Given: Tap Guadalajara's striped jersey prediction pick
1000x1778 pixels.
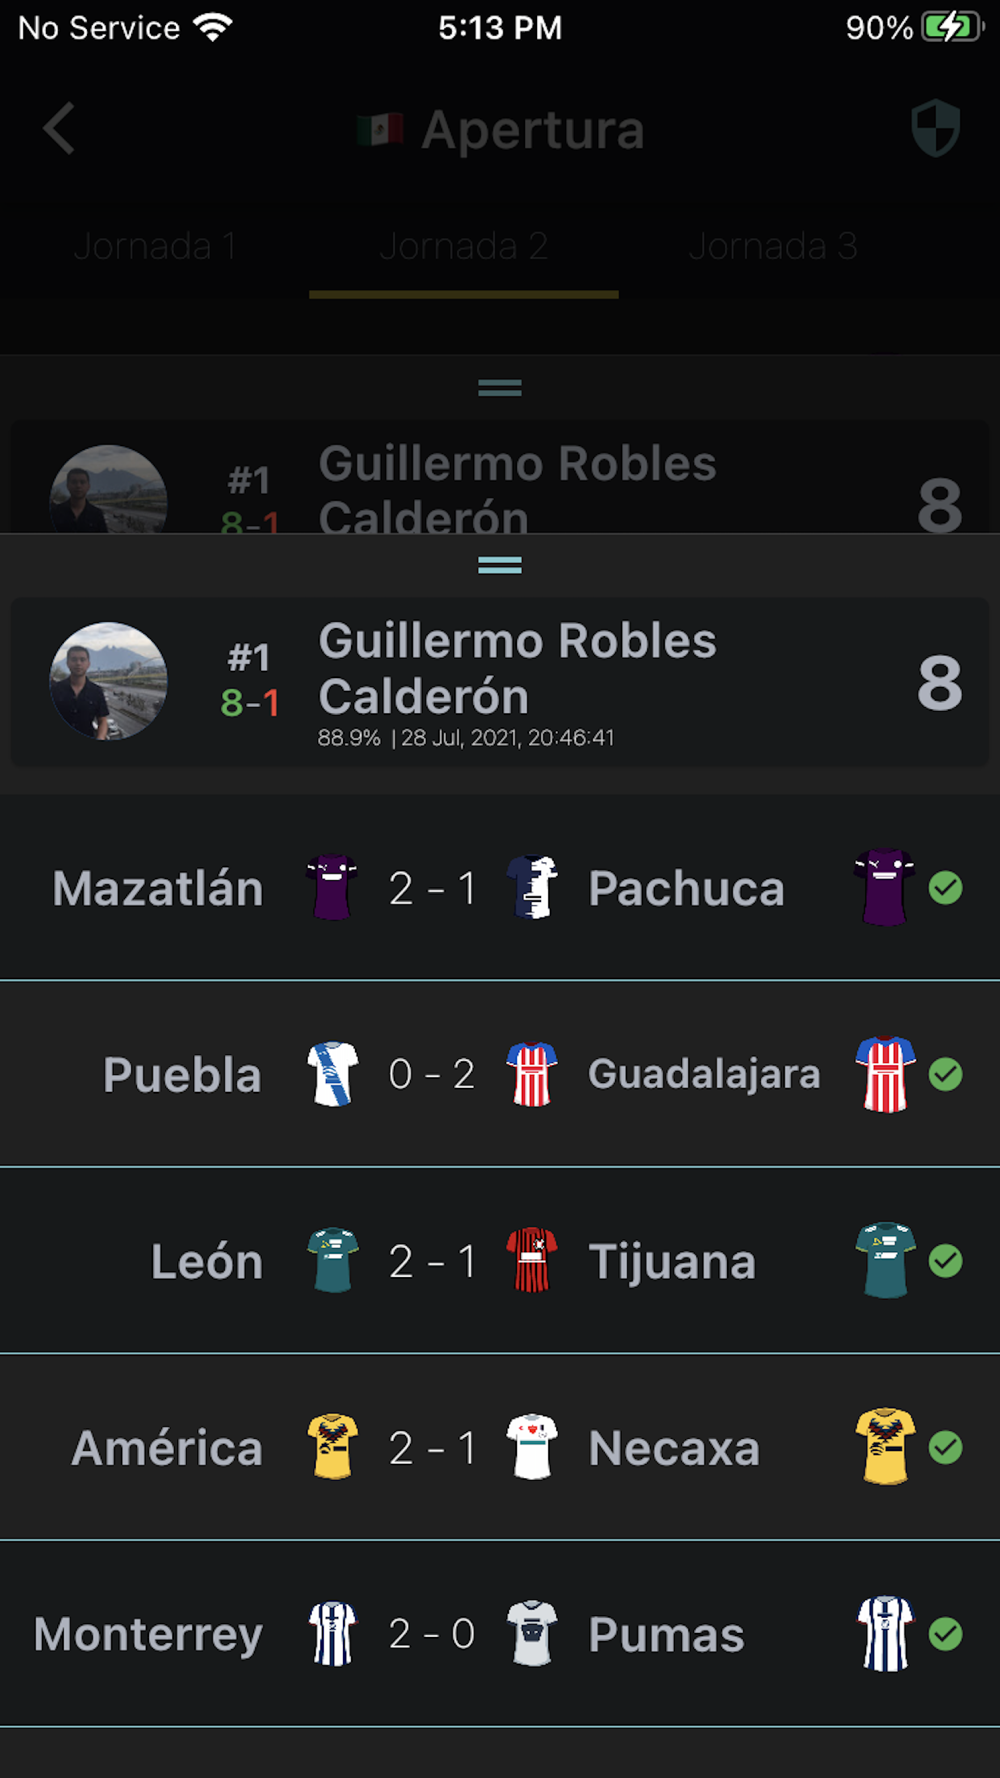Looking at the screenshot, I should 885,1074.
